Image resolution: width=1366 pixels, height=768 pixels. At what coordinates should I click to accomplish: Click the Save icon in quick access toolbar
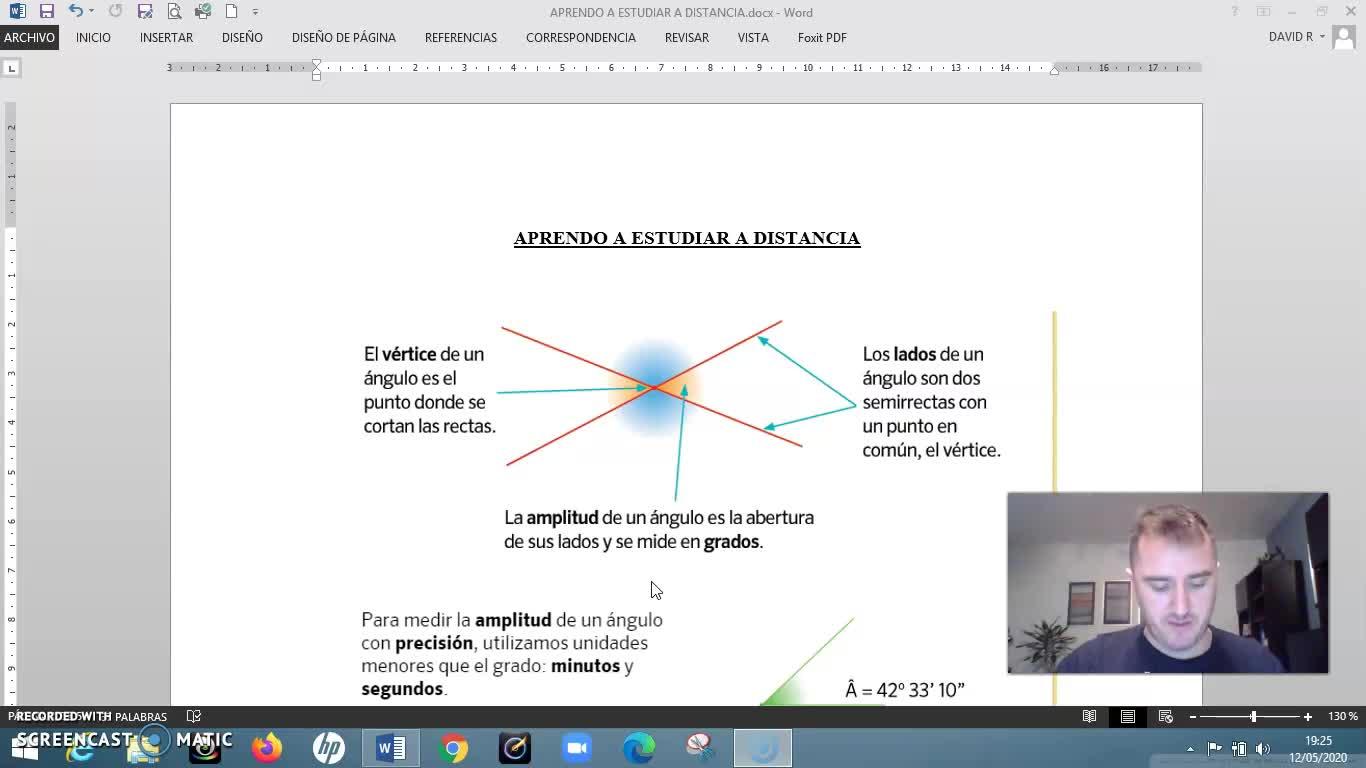pos(46,12)
